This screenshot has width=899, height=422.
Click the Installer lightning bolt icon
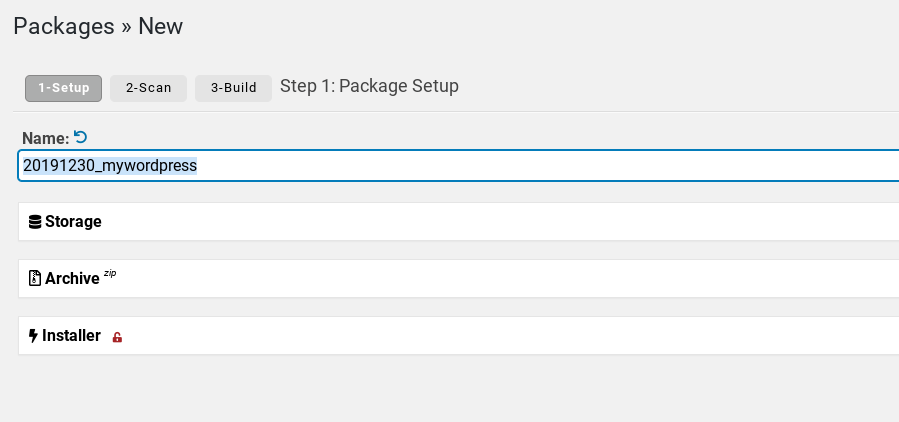(33, 336)
